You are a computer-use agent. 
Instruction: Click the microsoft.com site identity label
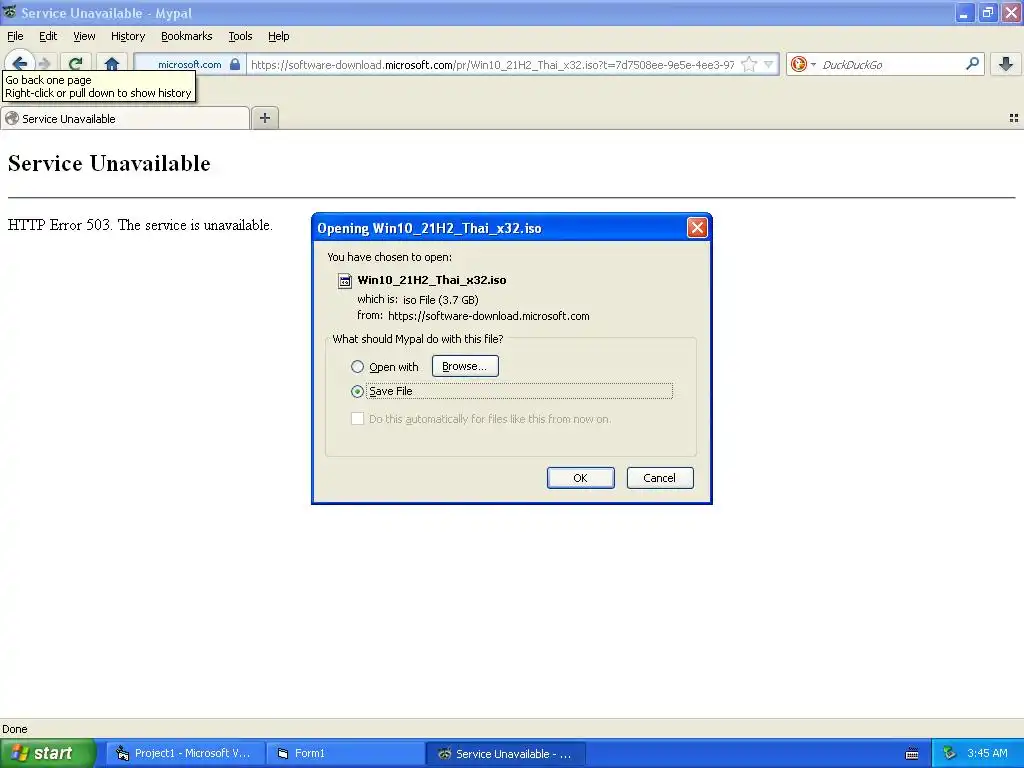click(189, 64)
